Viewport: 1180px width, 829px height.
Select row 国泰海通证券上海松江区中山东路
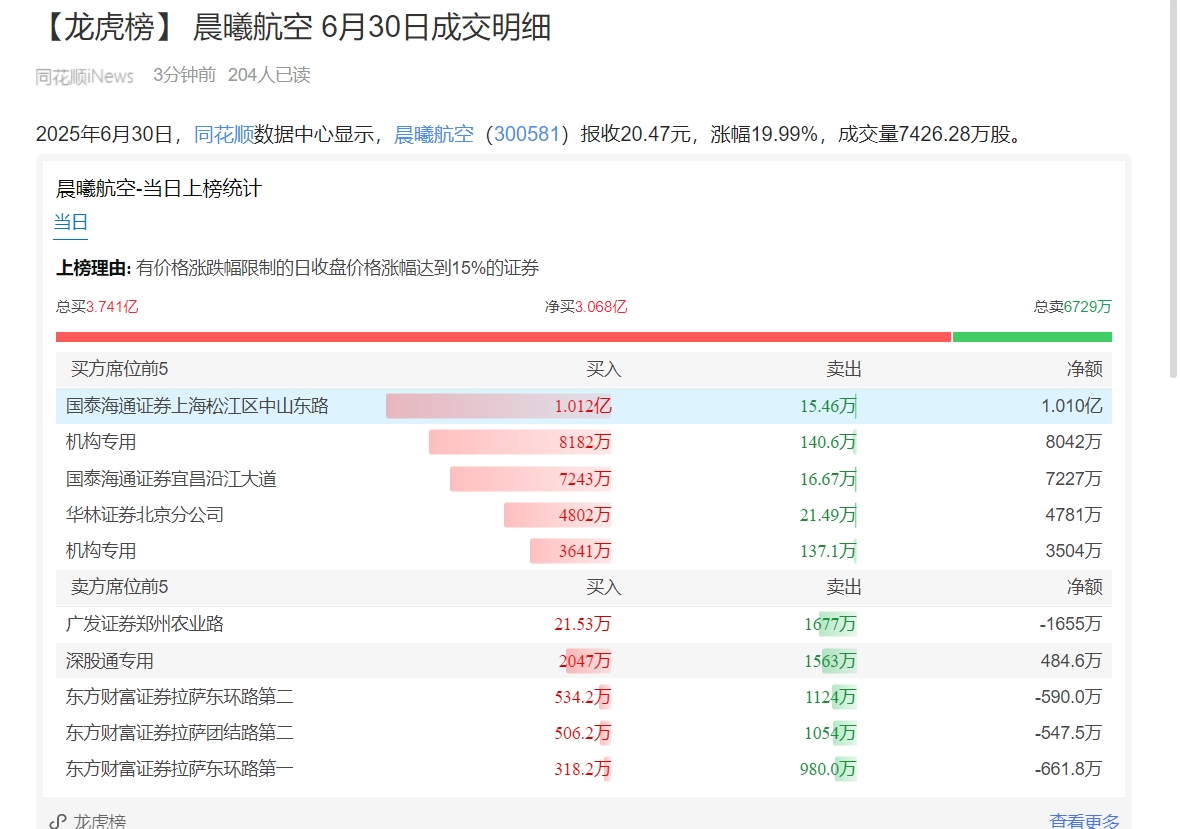[584, 406]
